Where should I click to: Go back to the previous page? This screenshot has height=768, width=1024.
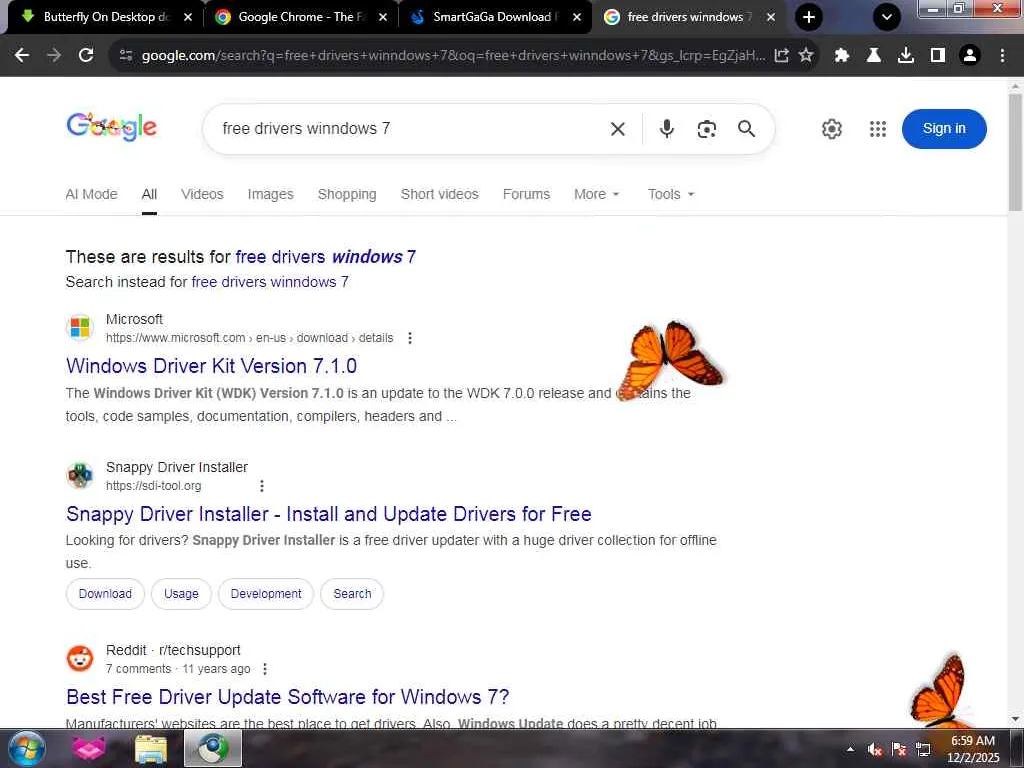click(22, 56)
